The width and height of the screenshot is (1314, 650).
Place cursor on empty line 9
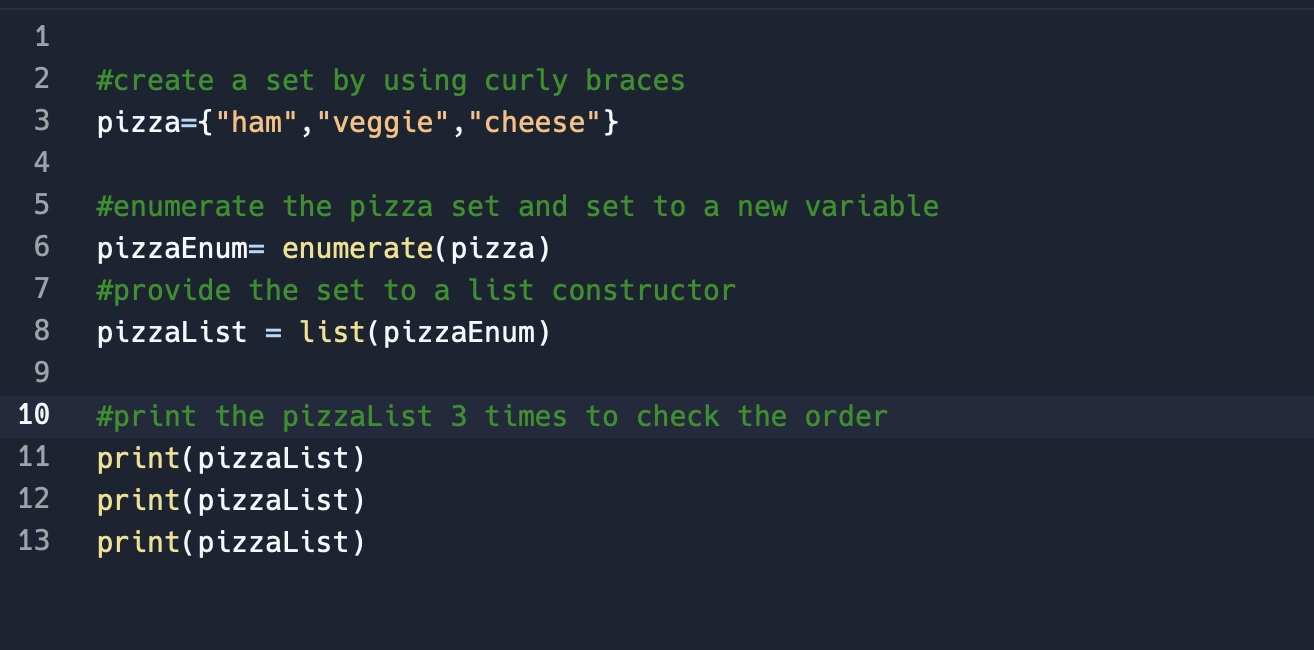click(400, 373)
